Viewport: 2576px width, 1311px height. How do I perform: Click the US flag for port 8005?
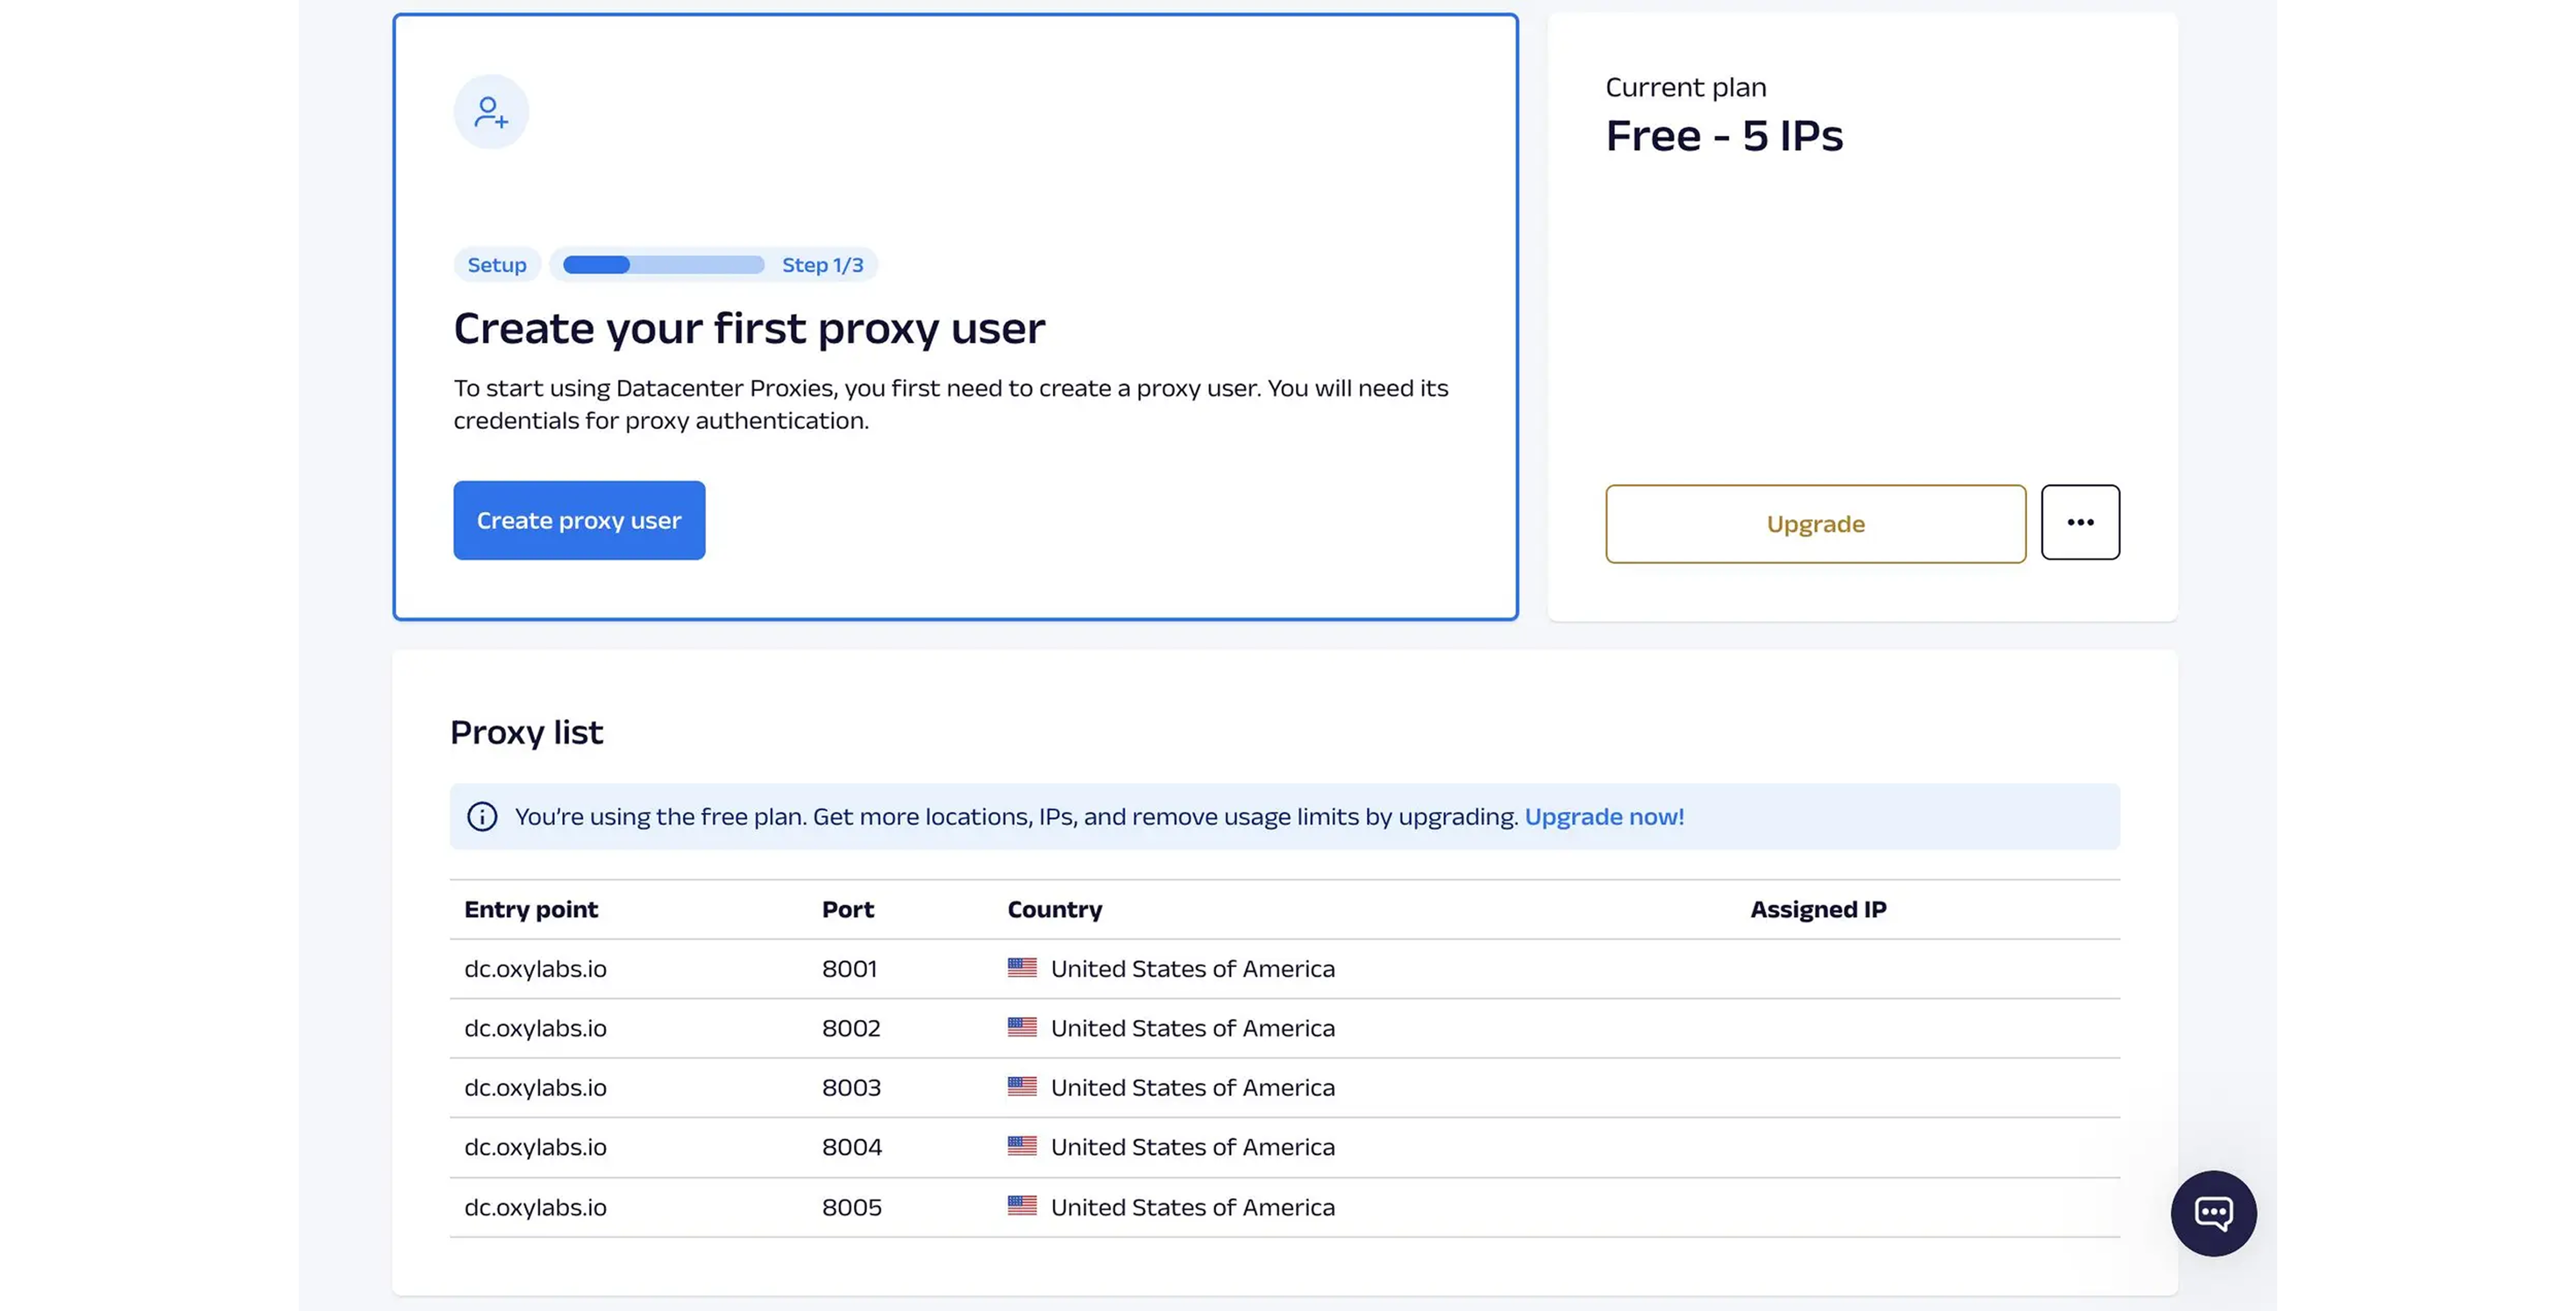[1022, 1206]
